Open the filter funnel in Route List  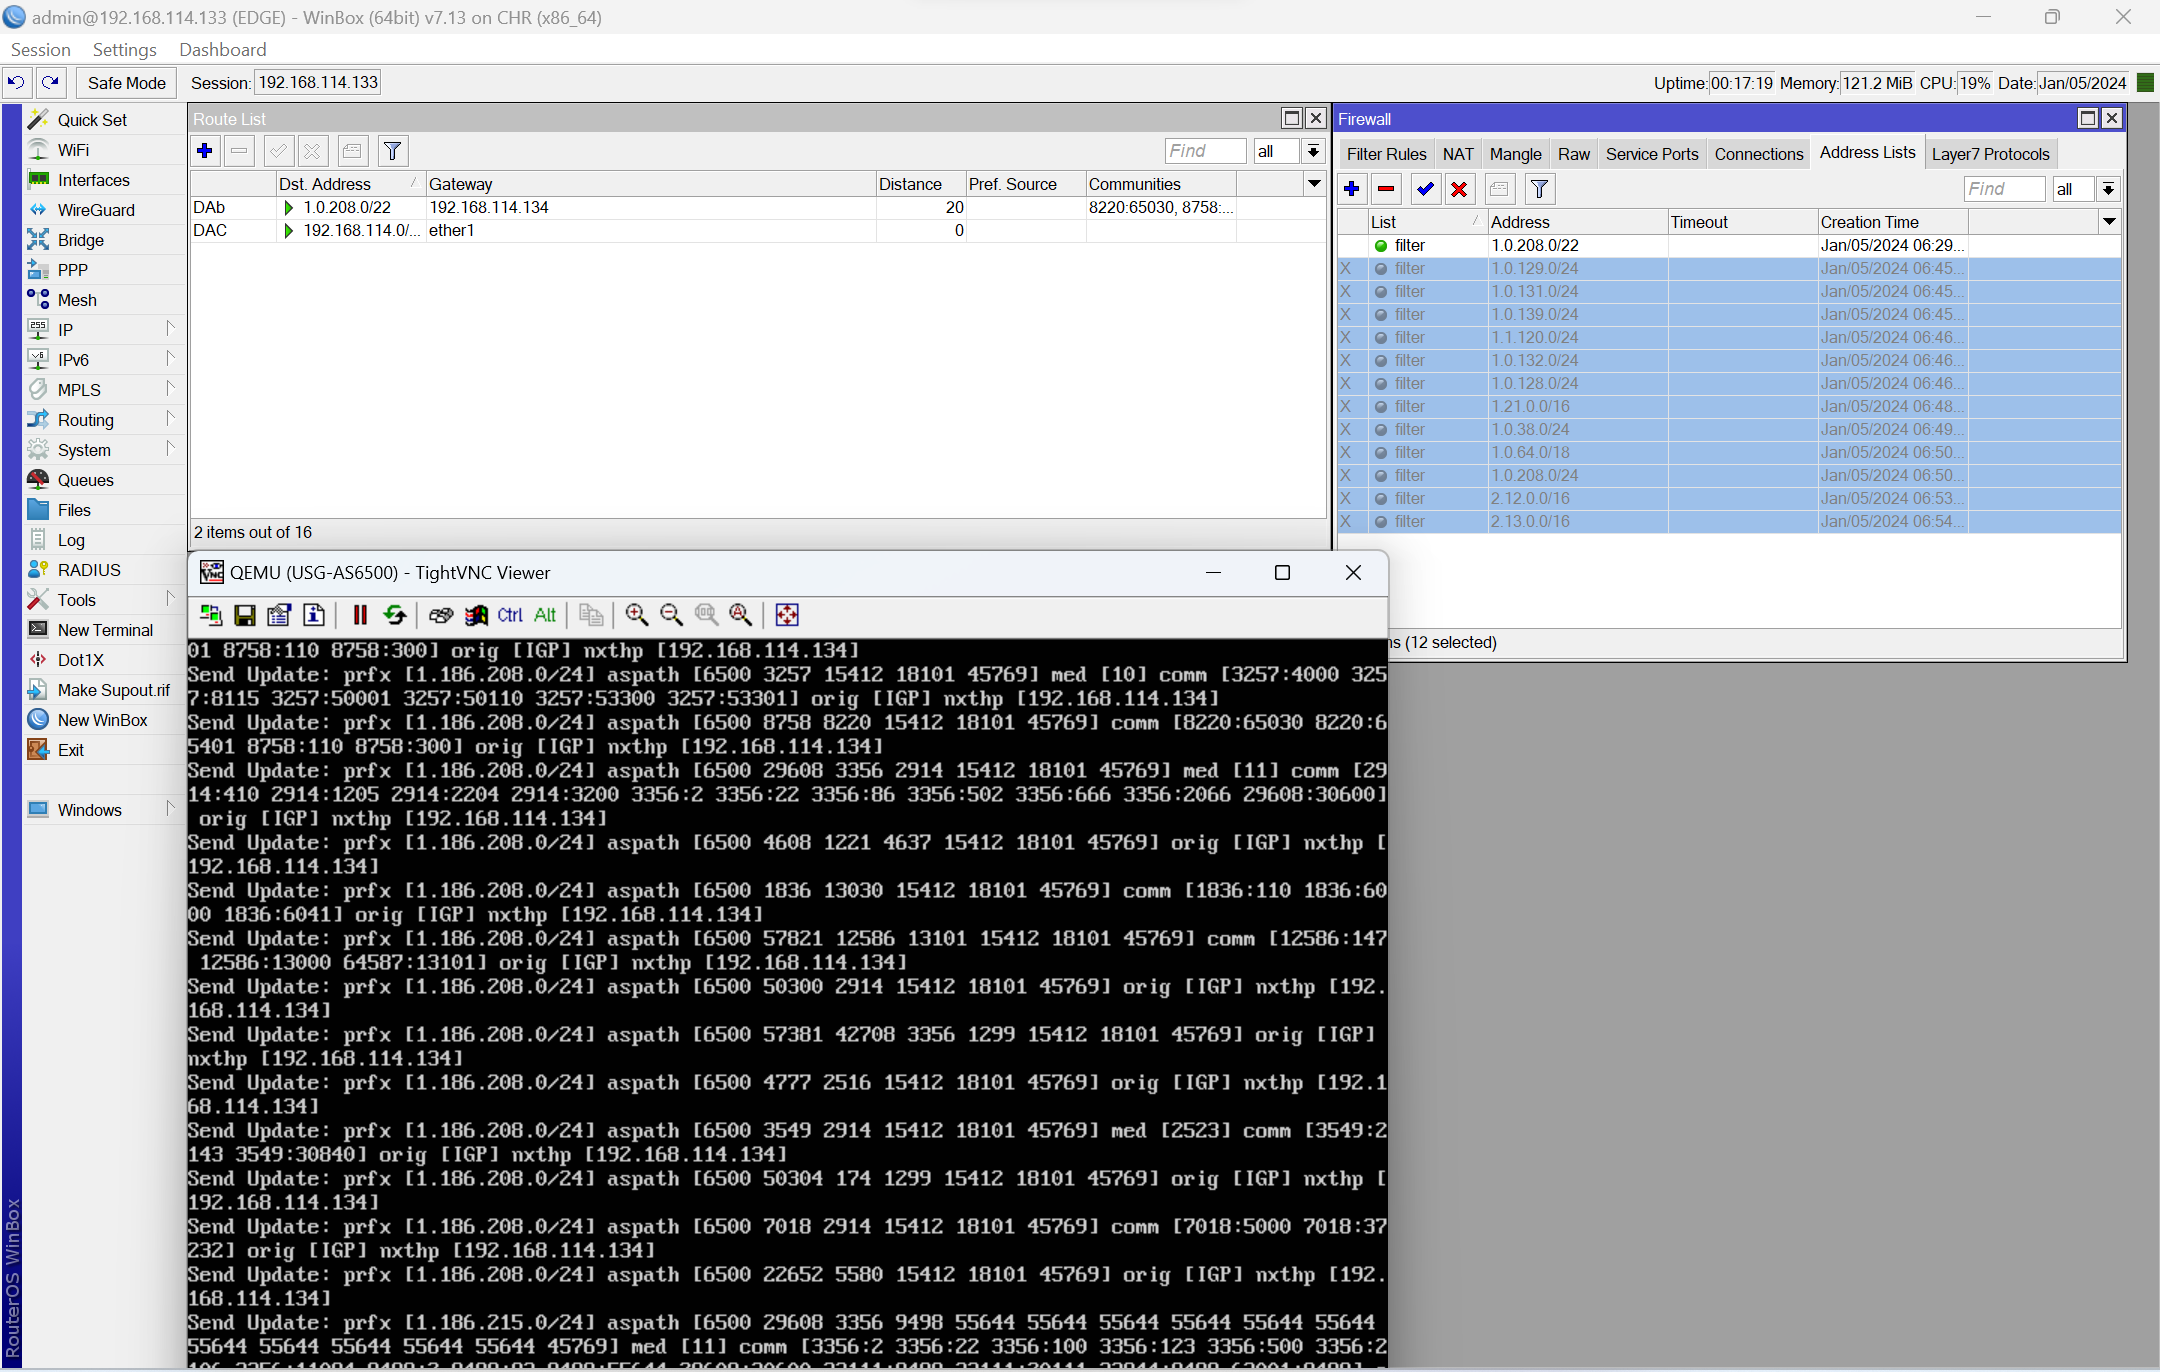pyautogui.click(x=392, y=151)
